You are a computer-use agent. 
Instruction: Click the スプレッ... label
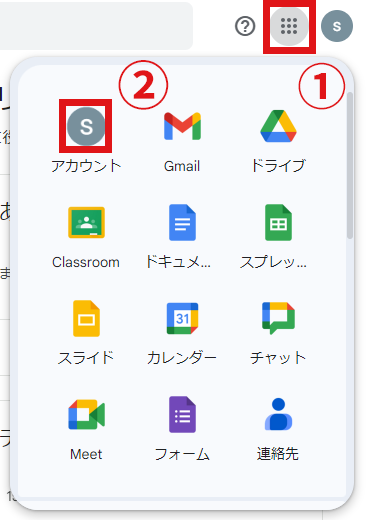coord(273,262)
